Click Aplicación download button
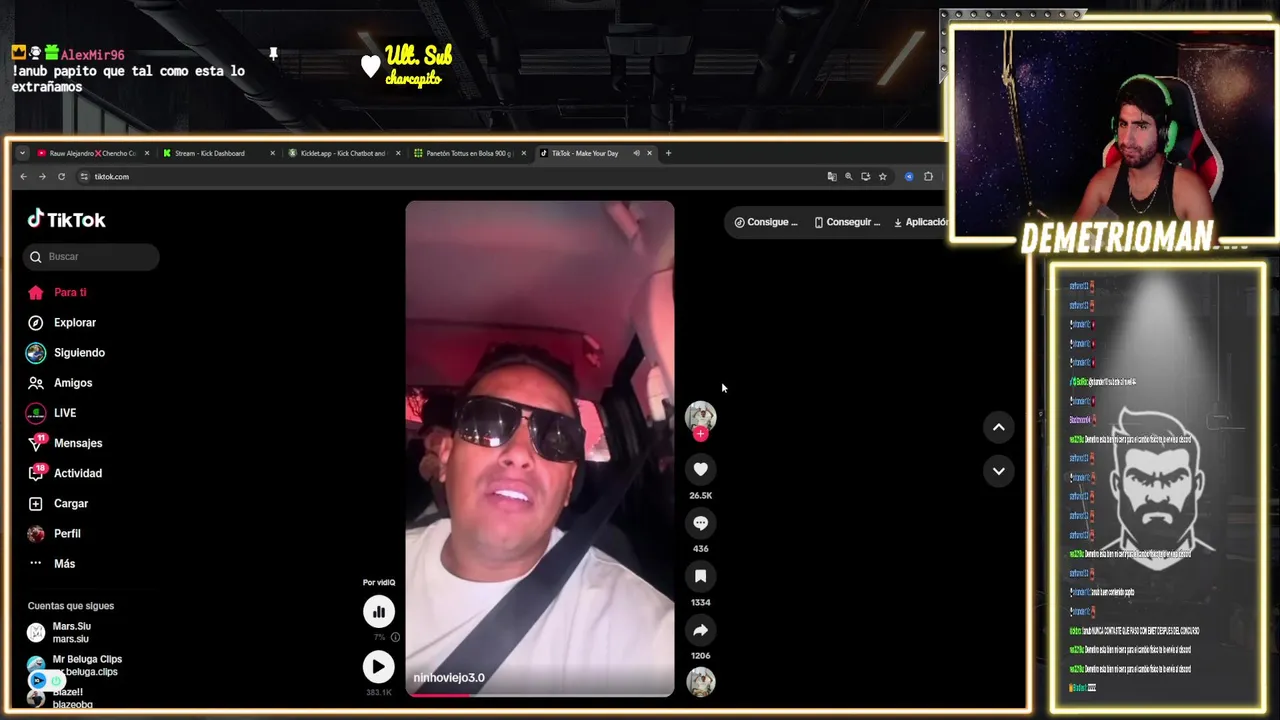Image resolution: width=1280 pixels, height=720 pixels. pos(920,222)
